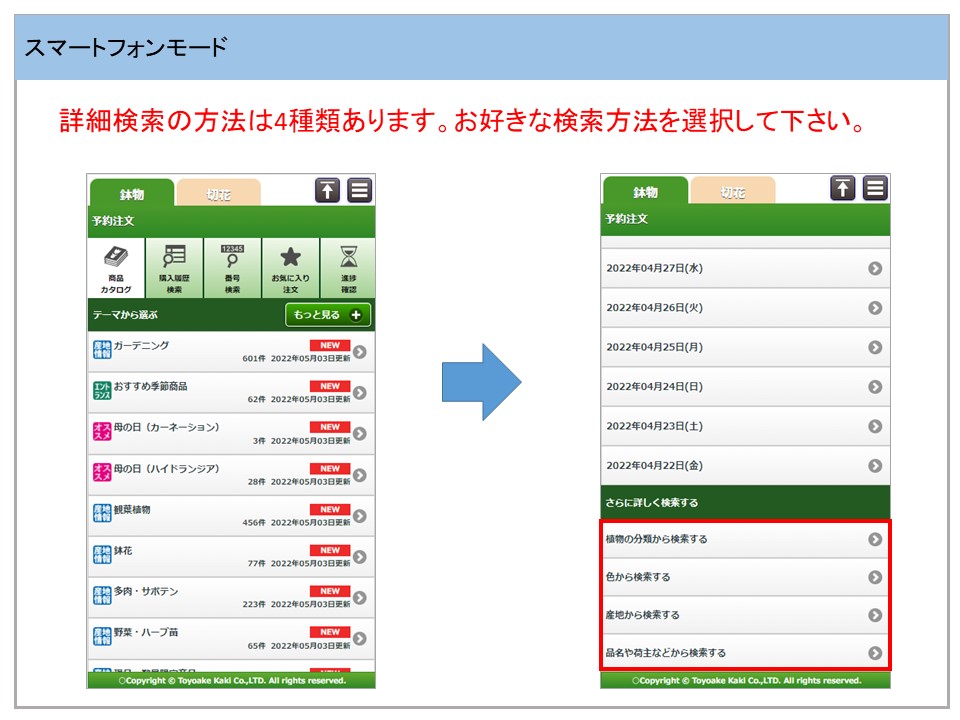The image size is (960, 720).
Task: Switch to 切花 tab on right phone screen
Action: click(732, 192)
